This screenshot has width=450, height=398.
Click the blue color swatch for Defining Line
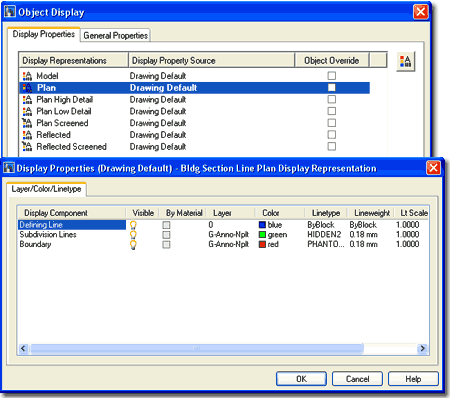(x=262, y=225)
